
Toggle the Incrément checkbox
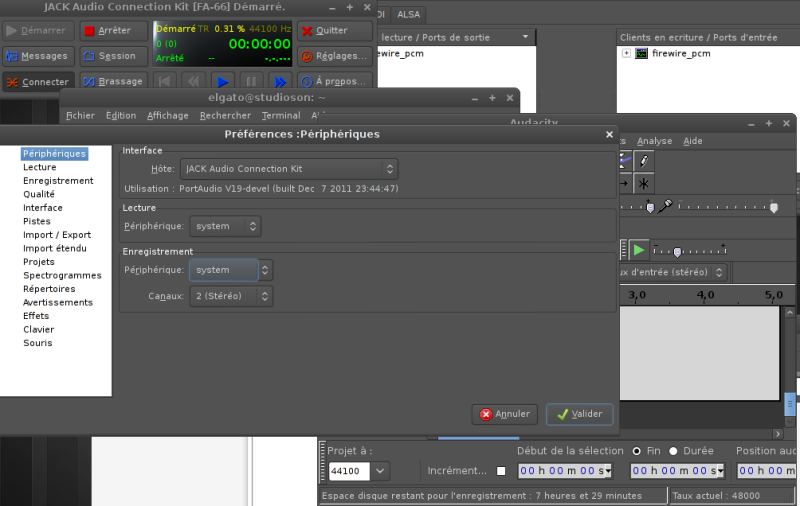tap(501, 471)
